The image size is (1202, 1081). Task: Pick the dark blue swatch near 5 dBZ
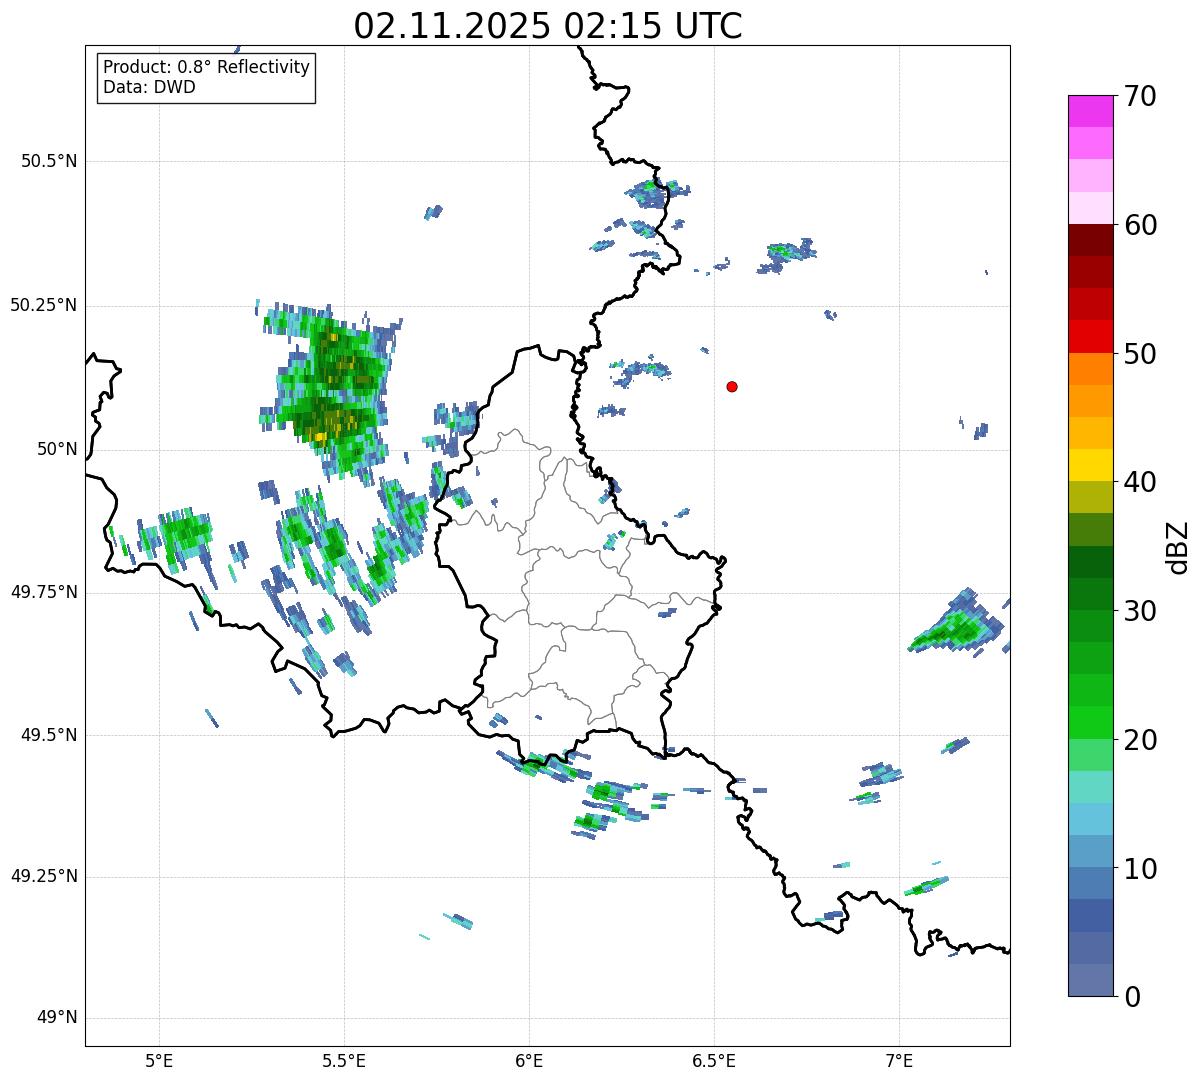point(1090,915)
